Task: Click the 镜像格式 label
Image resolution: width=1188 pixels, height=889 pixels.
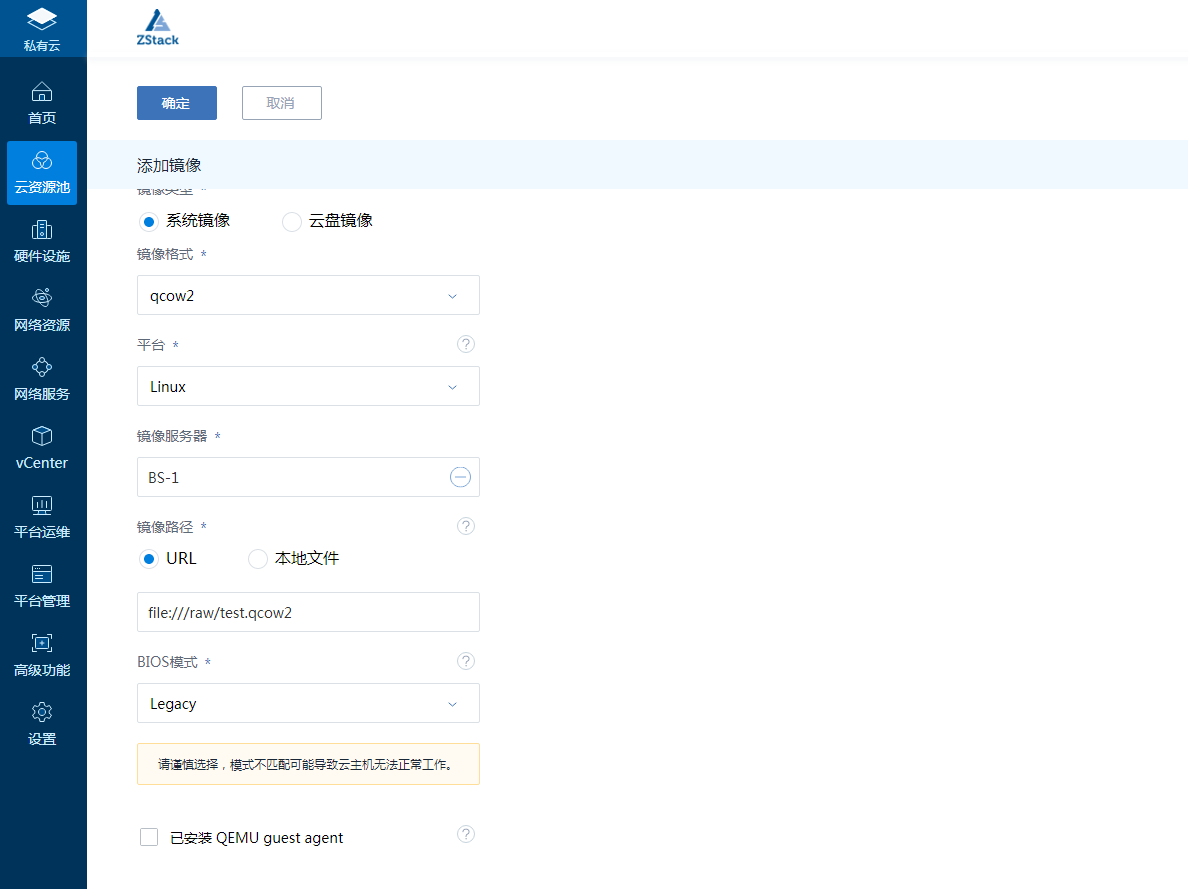Action: (x=165, y=254)
